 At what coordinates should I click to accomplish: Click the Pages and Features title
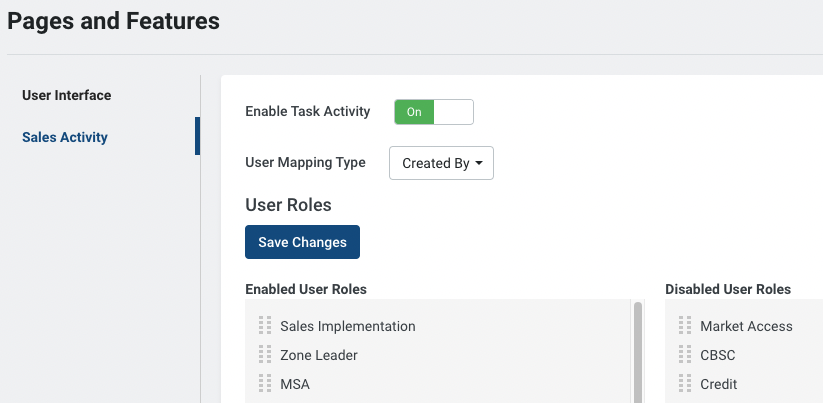[x=113, y=22]
